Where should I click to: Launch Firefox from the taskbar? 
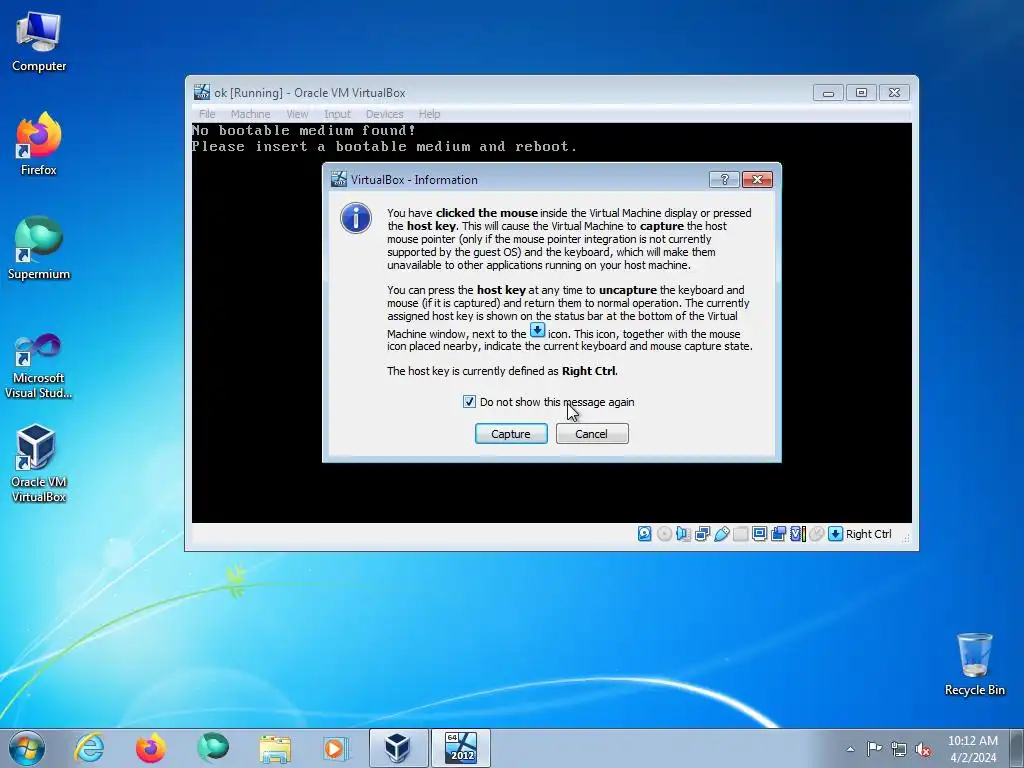click(151, 748)
